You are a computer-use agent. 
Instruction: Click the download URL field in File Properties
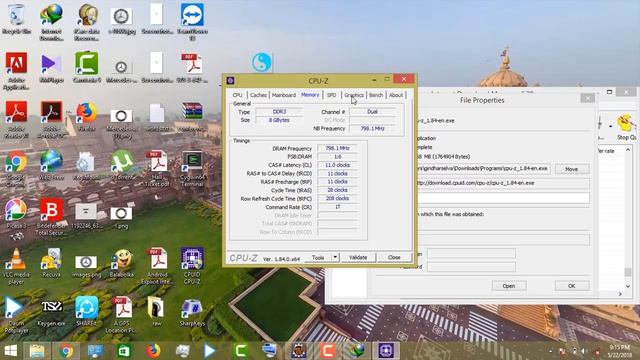(x=503, y=183)
